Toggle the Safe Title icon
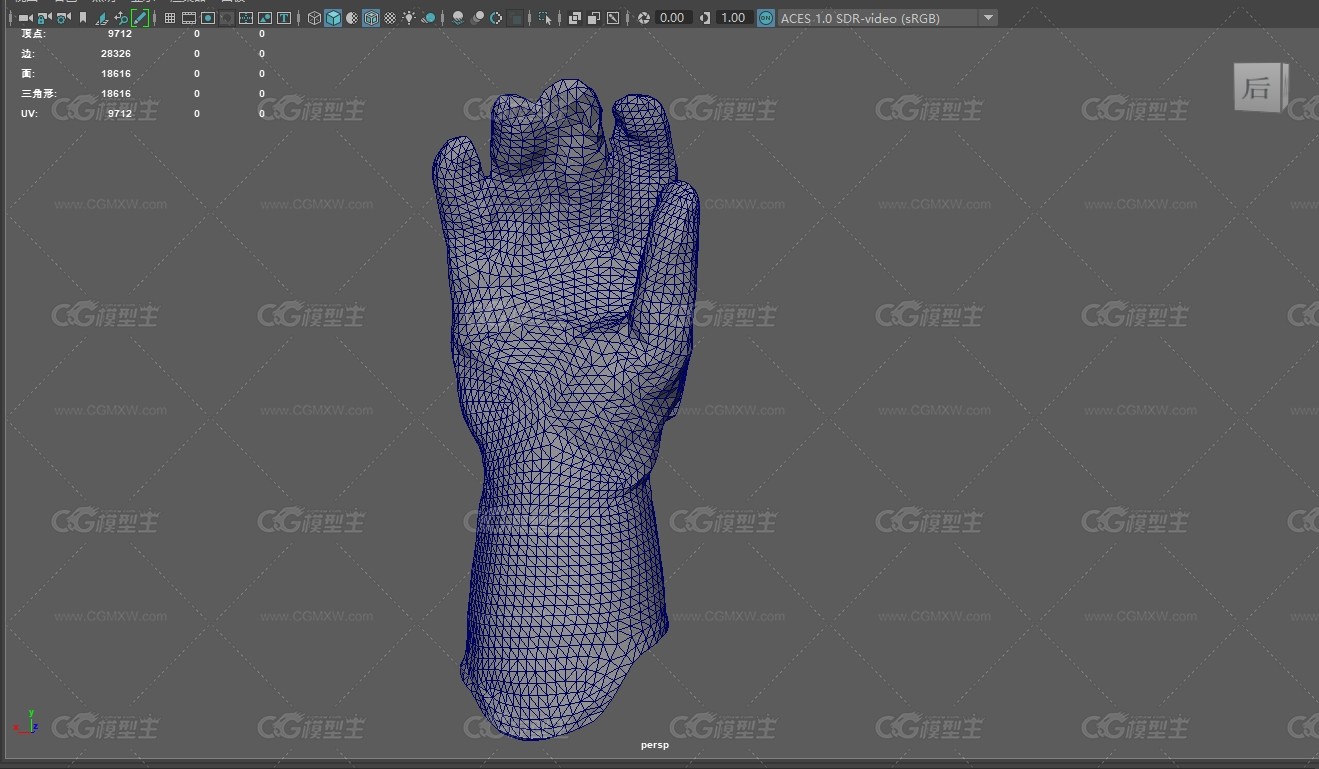The image size is (1319, 769). pyautogui.click(x=284, y=18)
